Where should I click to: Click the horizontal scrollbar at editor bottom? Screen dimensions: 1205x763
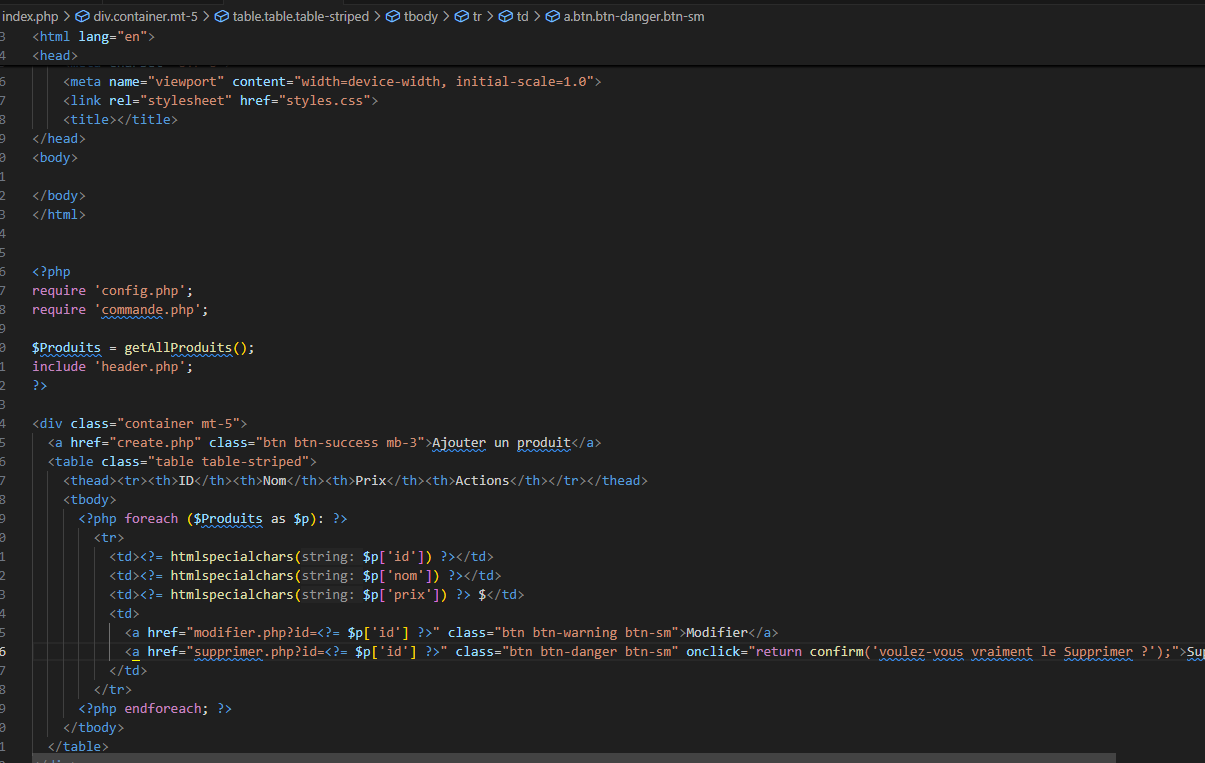click(600, 758)
